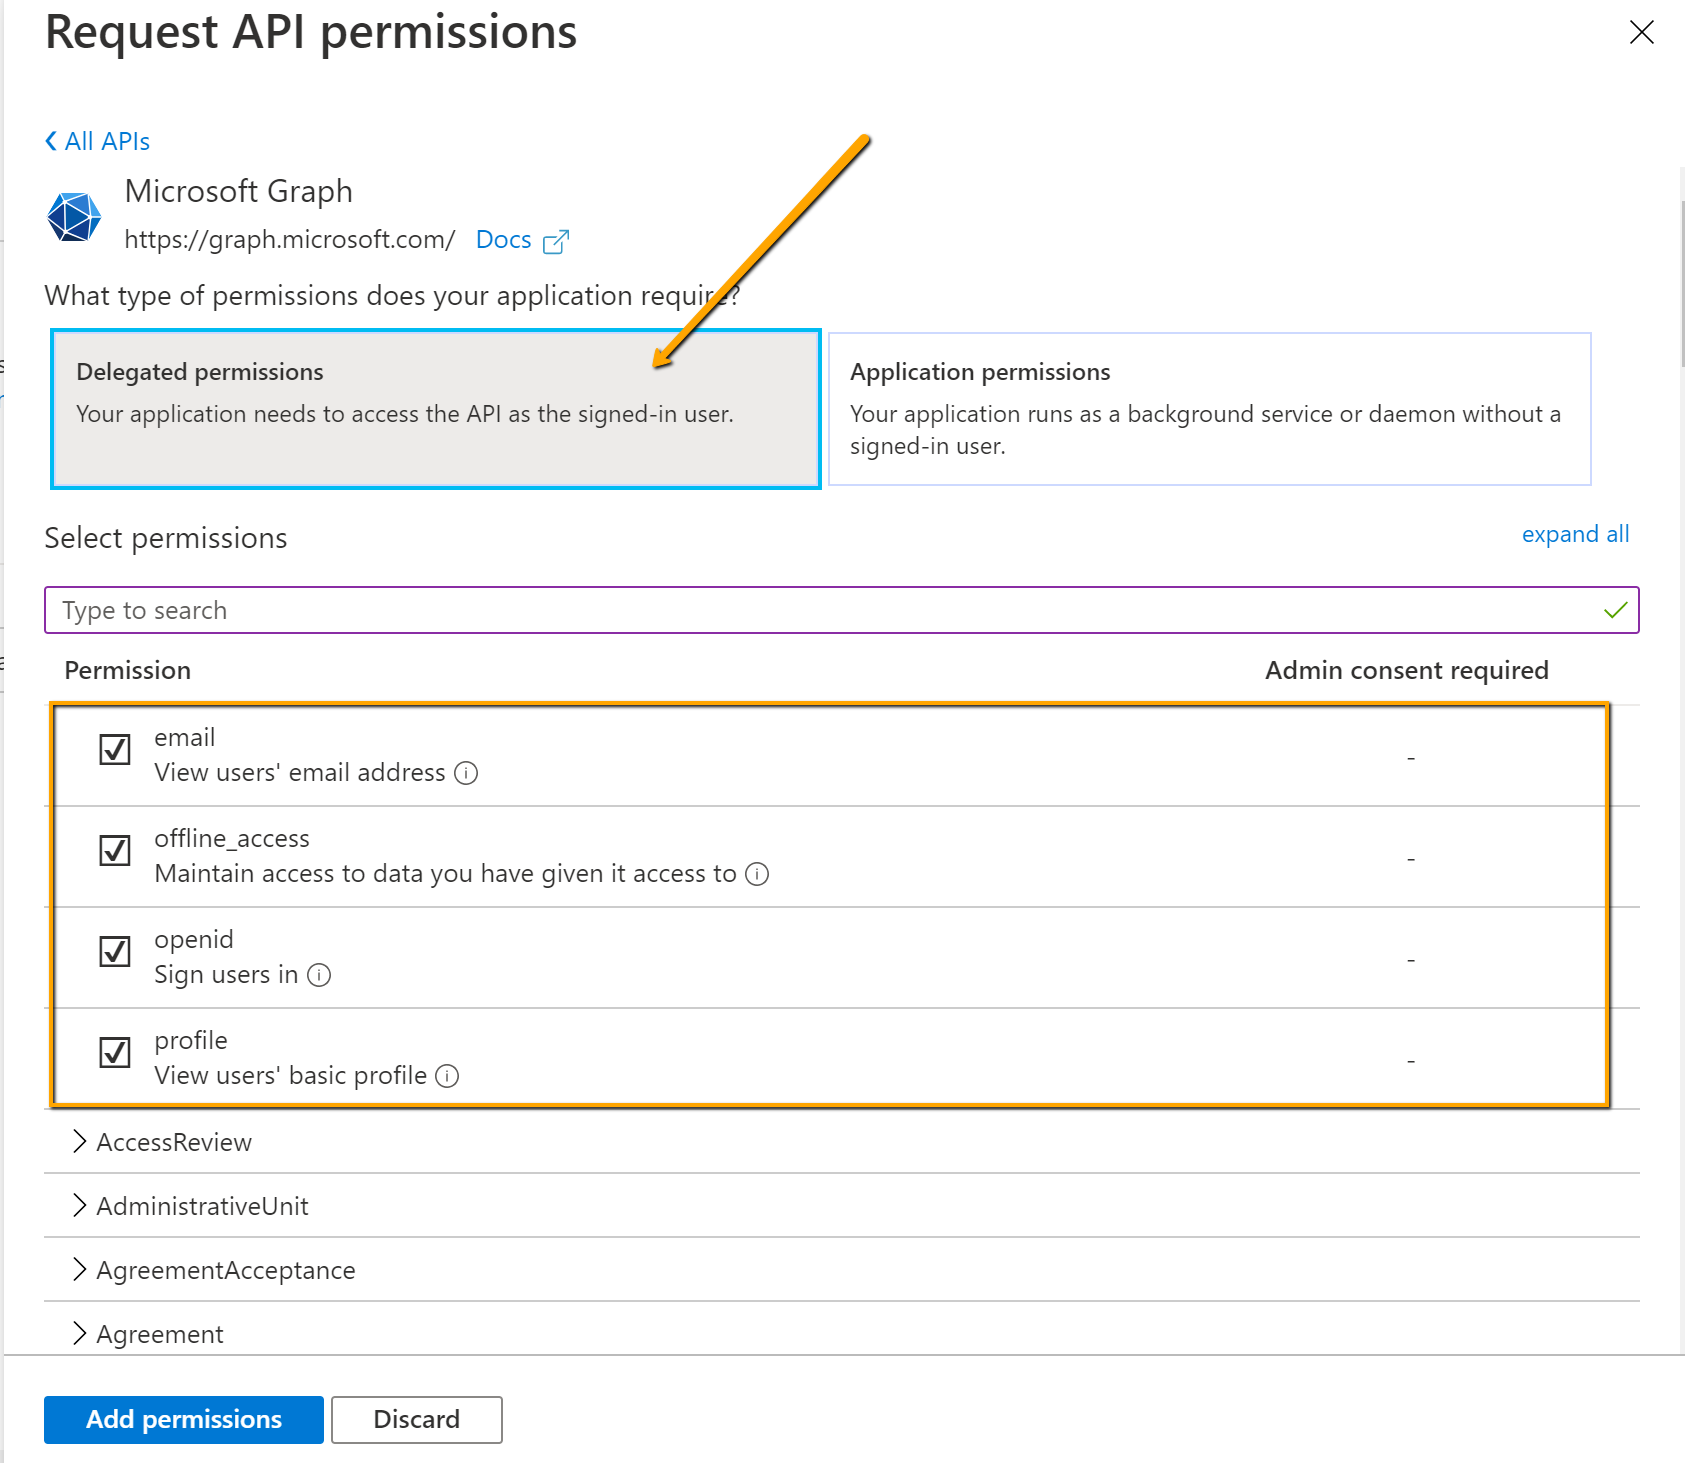Viewport: 1685px width, 1463px height.
Task: Select the Delegated permissions tile
Action: click(x=435, y=408)
